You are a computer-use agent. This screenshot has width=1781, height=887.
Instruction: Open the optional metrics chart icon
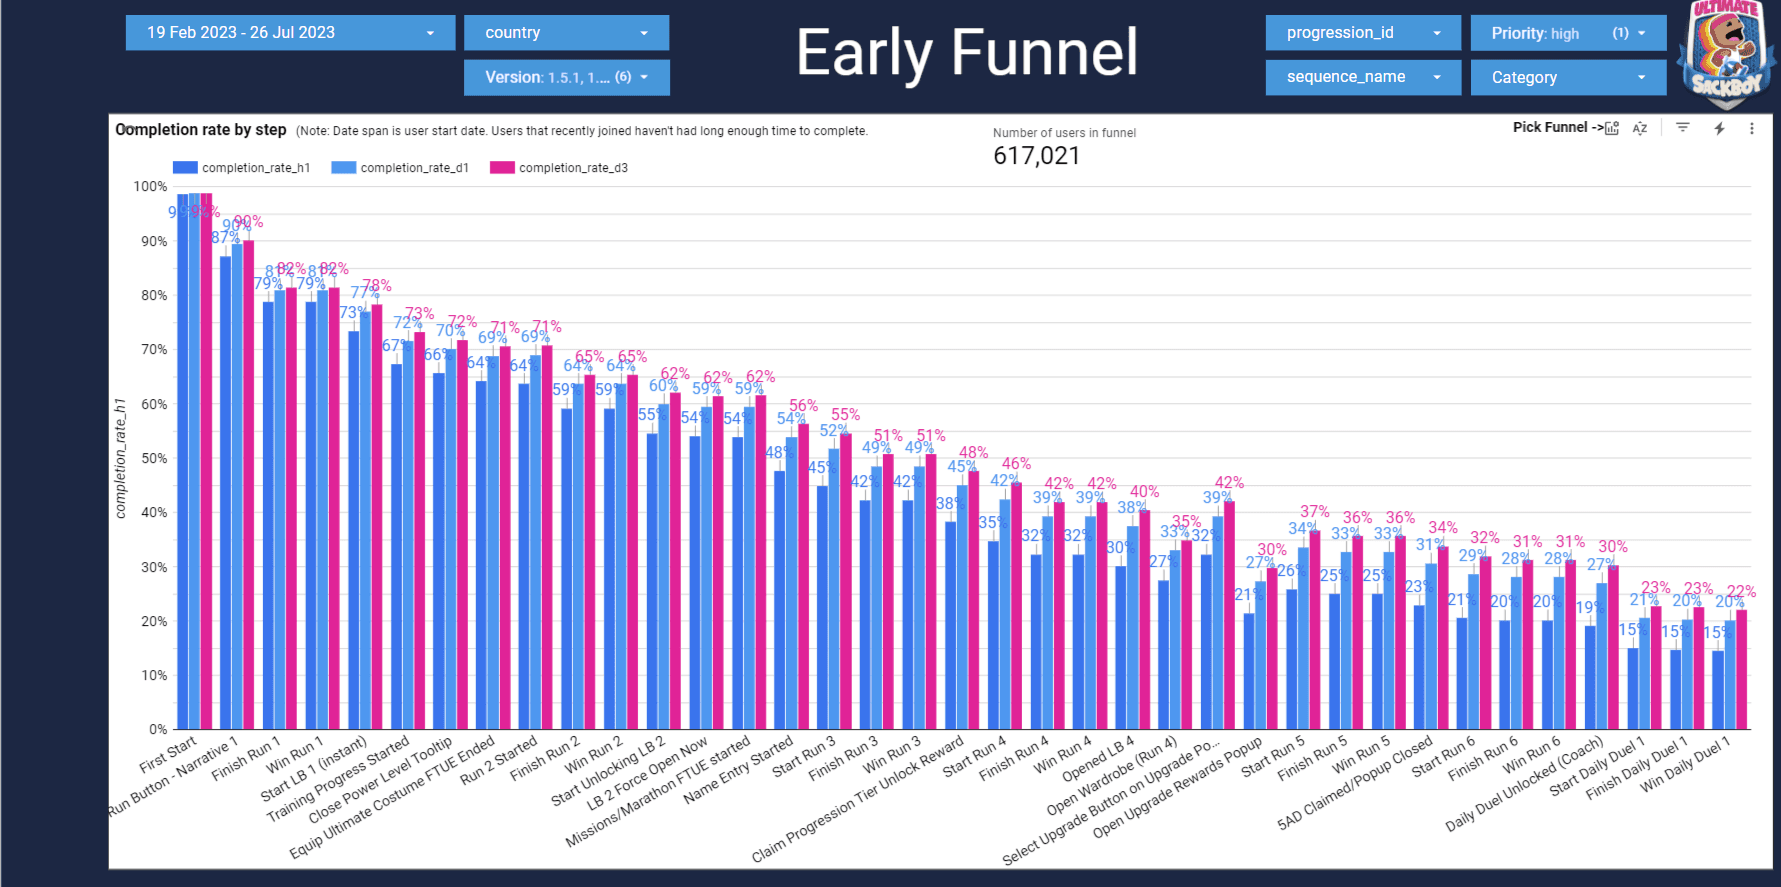[x=1612, y=128]
